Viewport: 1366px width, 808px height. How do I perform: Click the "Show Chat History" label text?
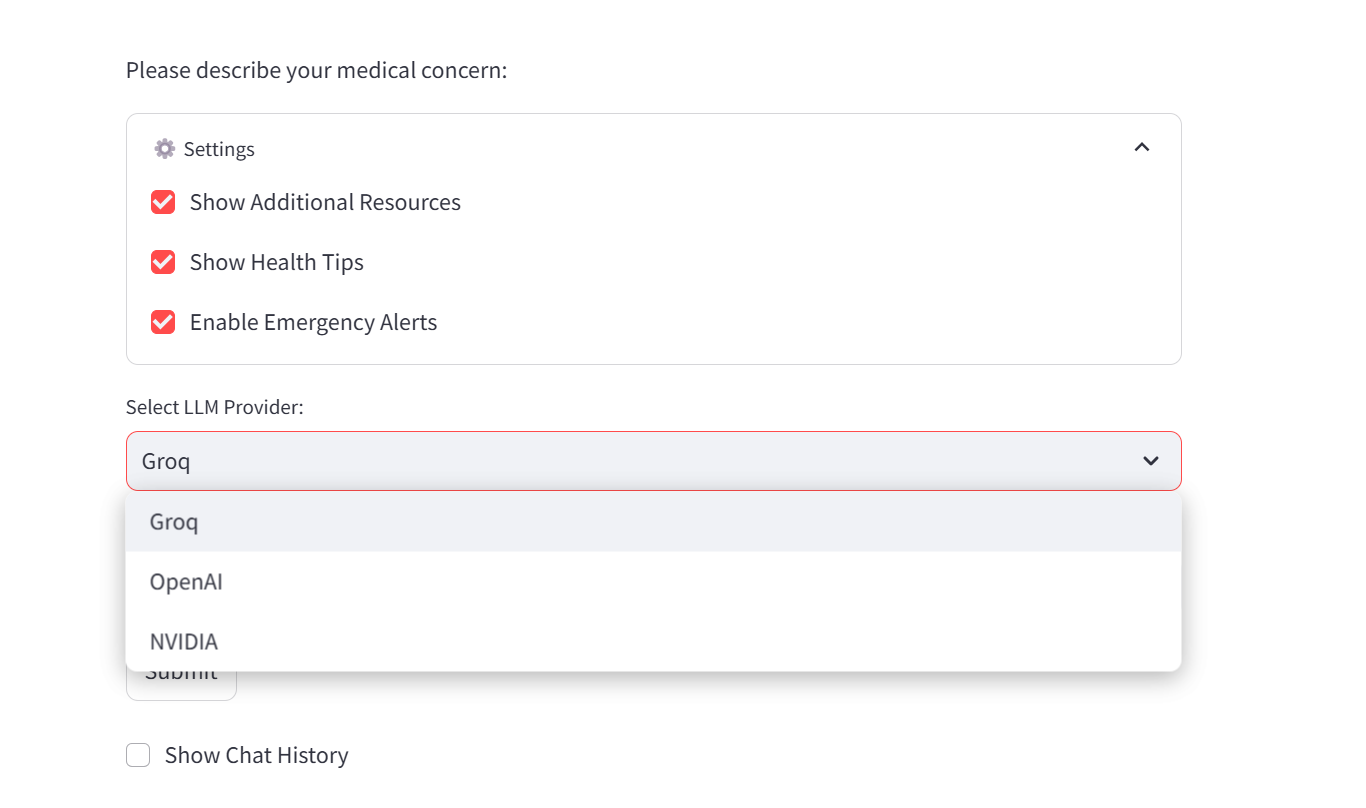[x=256, y=755]
